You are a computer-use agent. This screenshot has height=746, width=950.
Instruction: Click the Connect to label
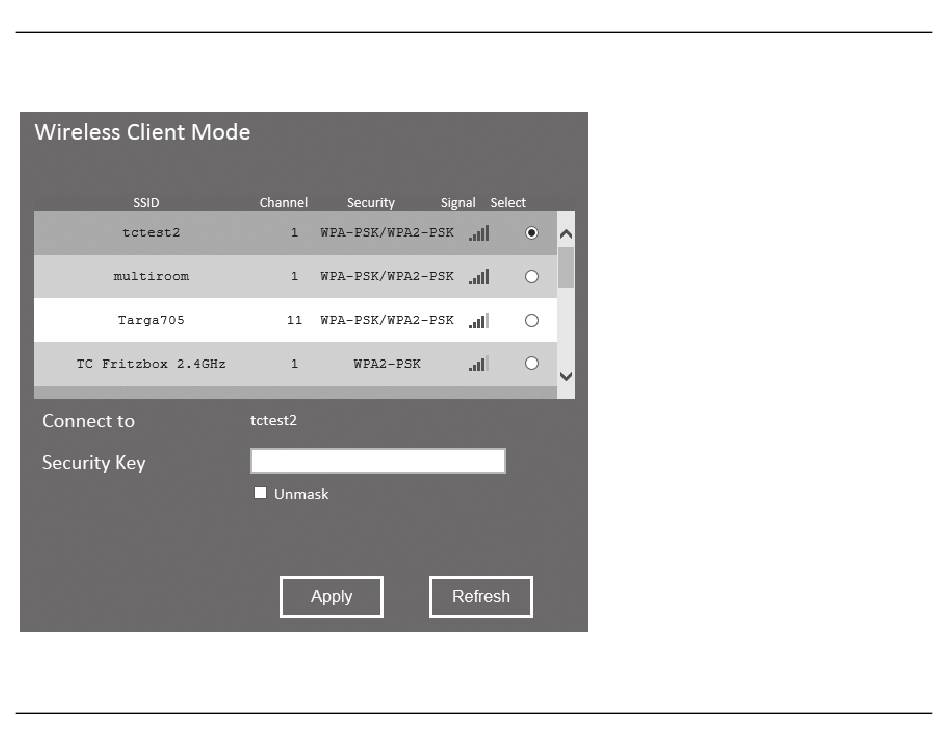88,421
